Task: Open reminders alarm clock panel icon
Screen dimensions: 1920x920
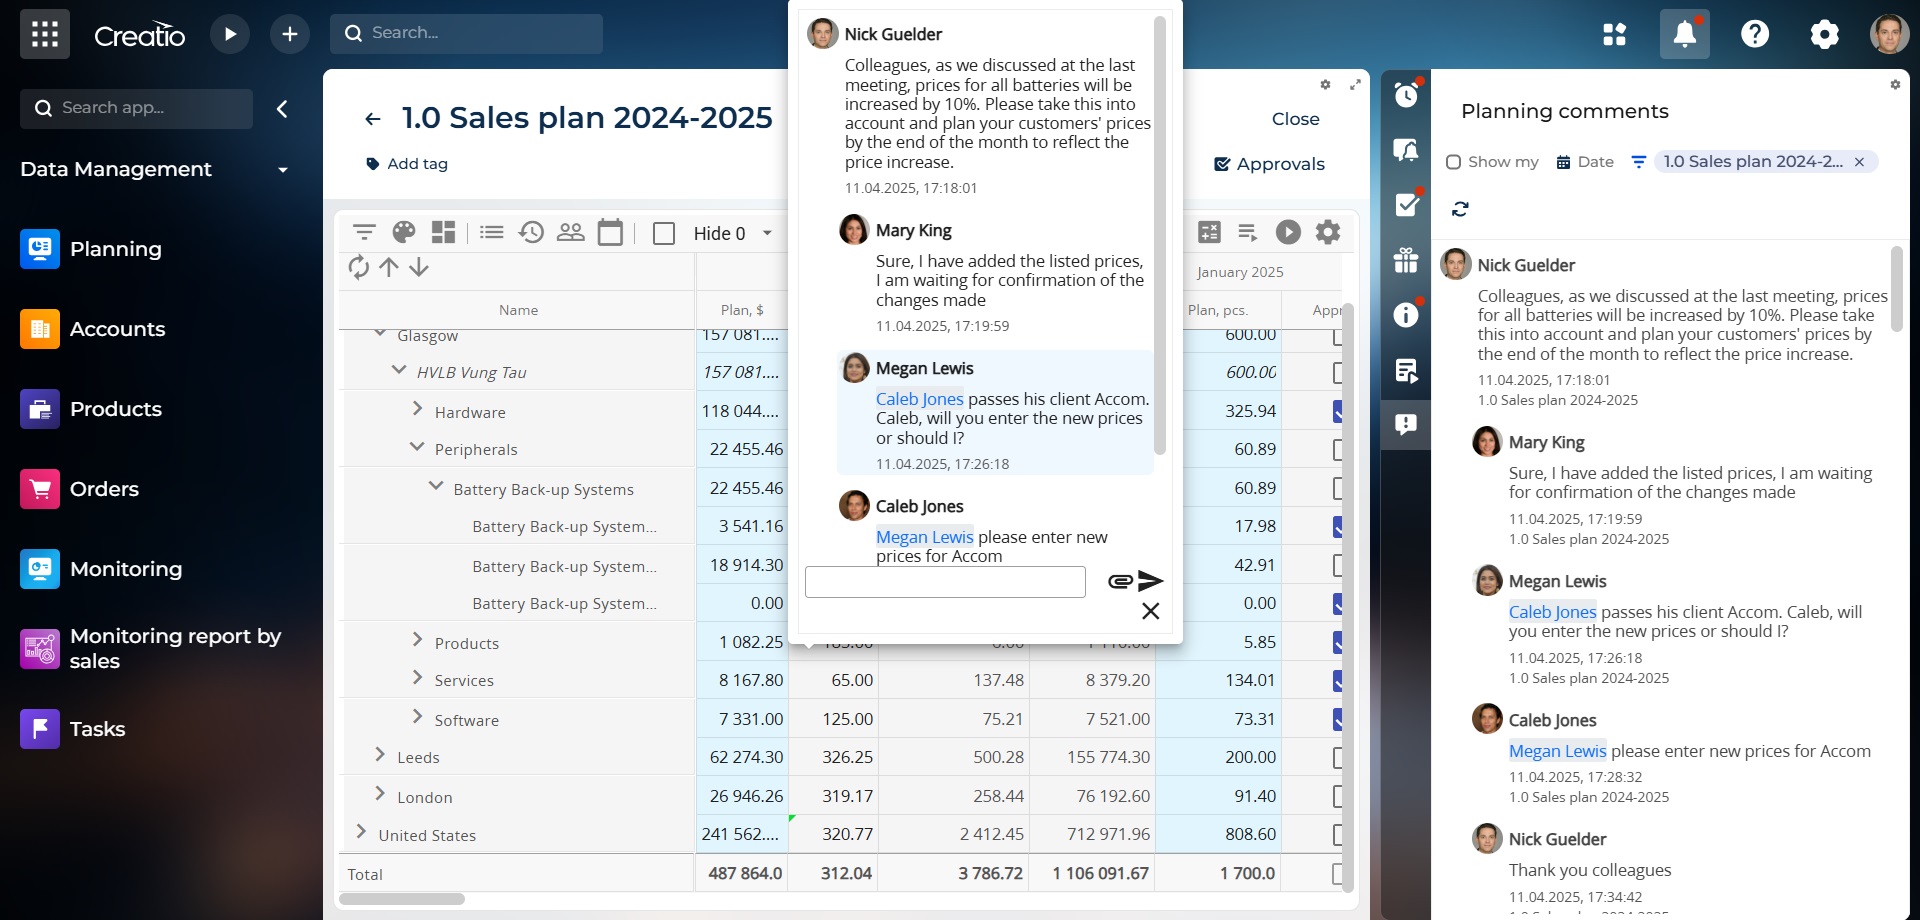Action: click(x=1406, y=95)
